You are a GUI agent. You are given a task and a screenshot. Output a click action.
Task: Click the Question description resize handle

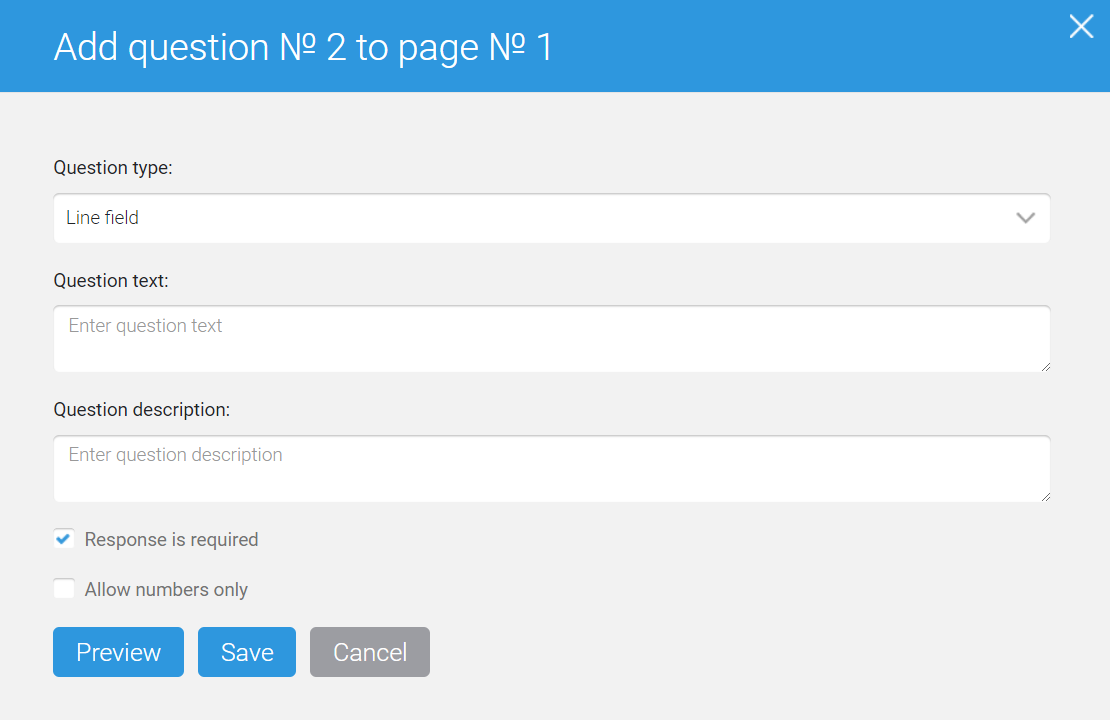point(1046,496)
